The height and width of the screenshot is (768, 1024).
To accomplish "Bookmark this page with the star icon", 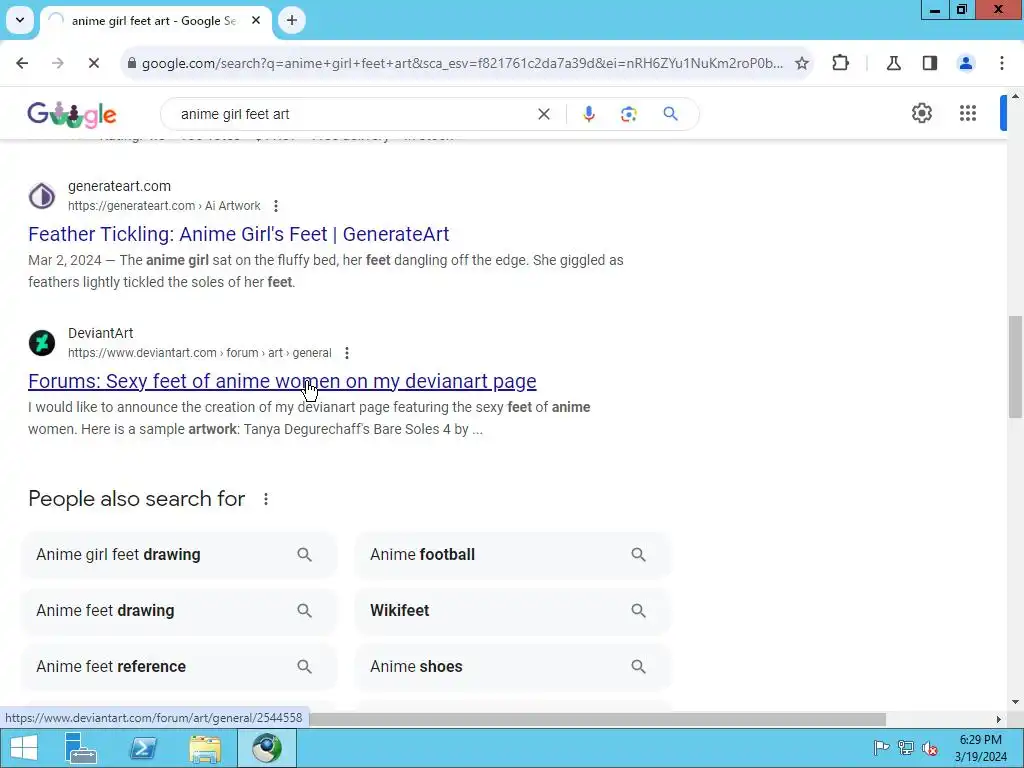I will [x=802, y=63].
